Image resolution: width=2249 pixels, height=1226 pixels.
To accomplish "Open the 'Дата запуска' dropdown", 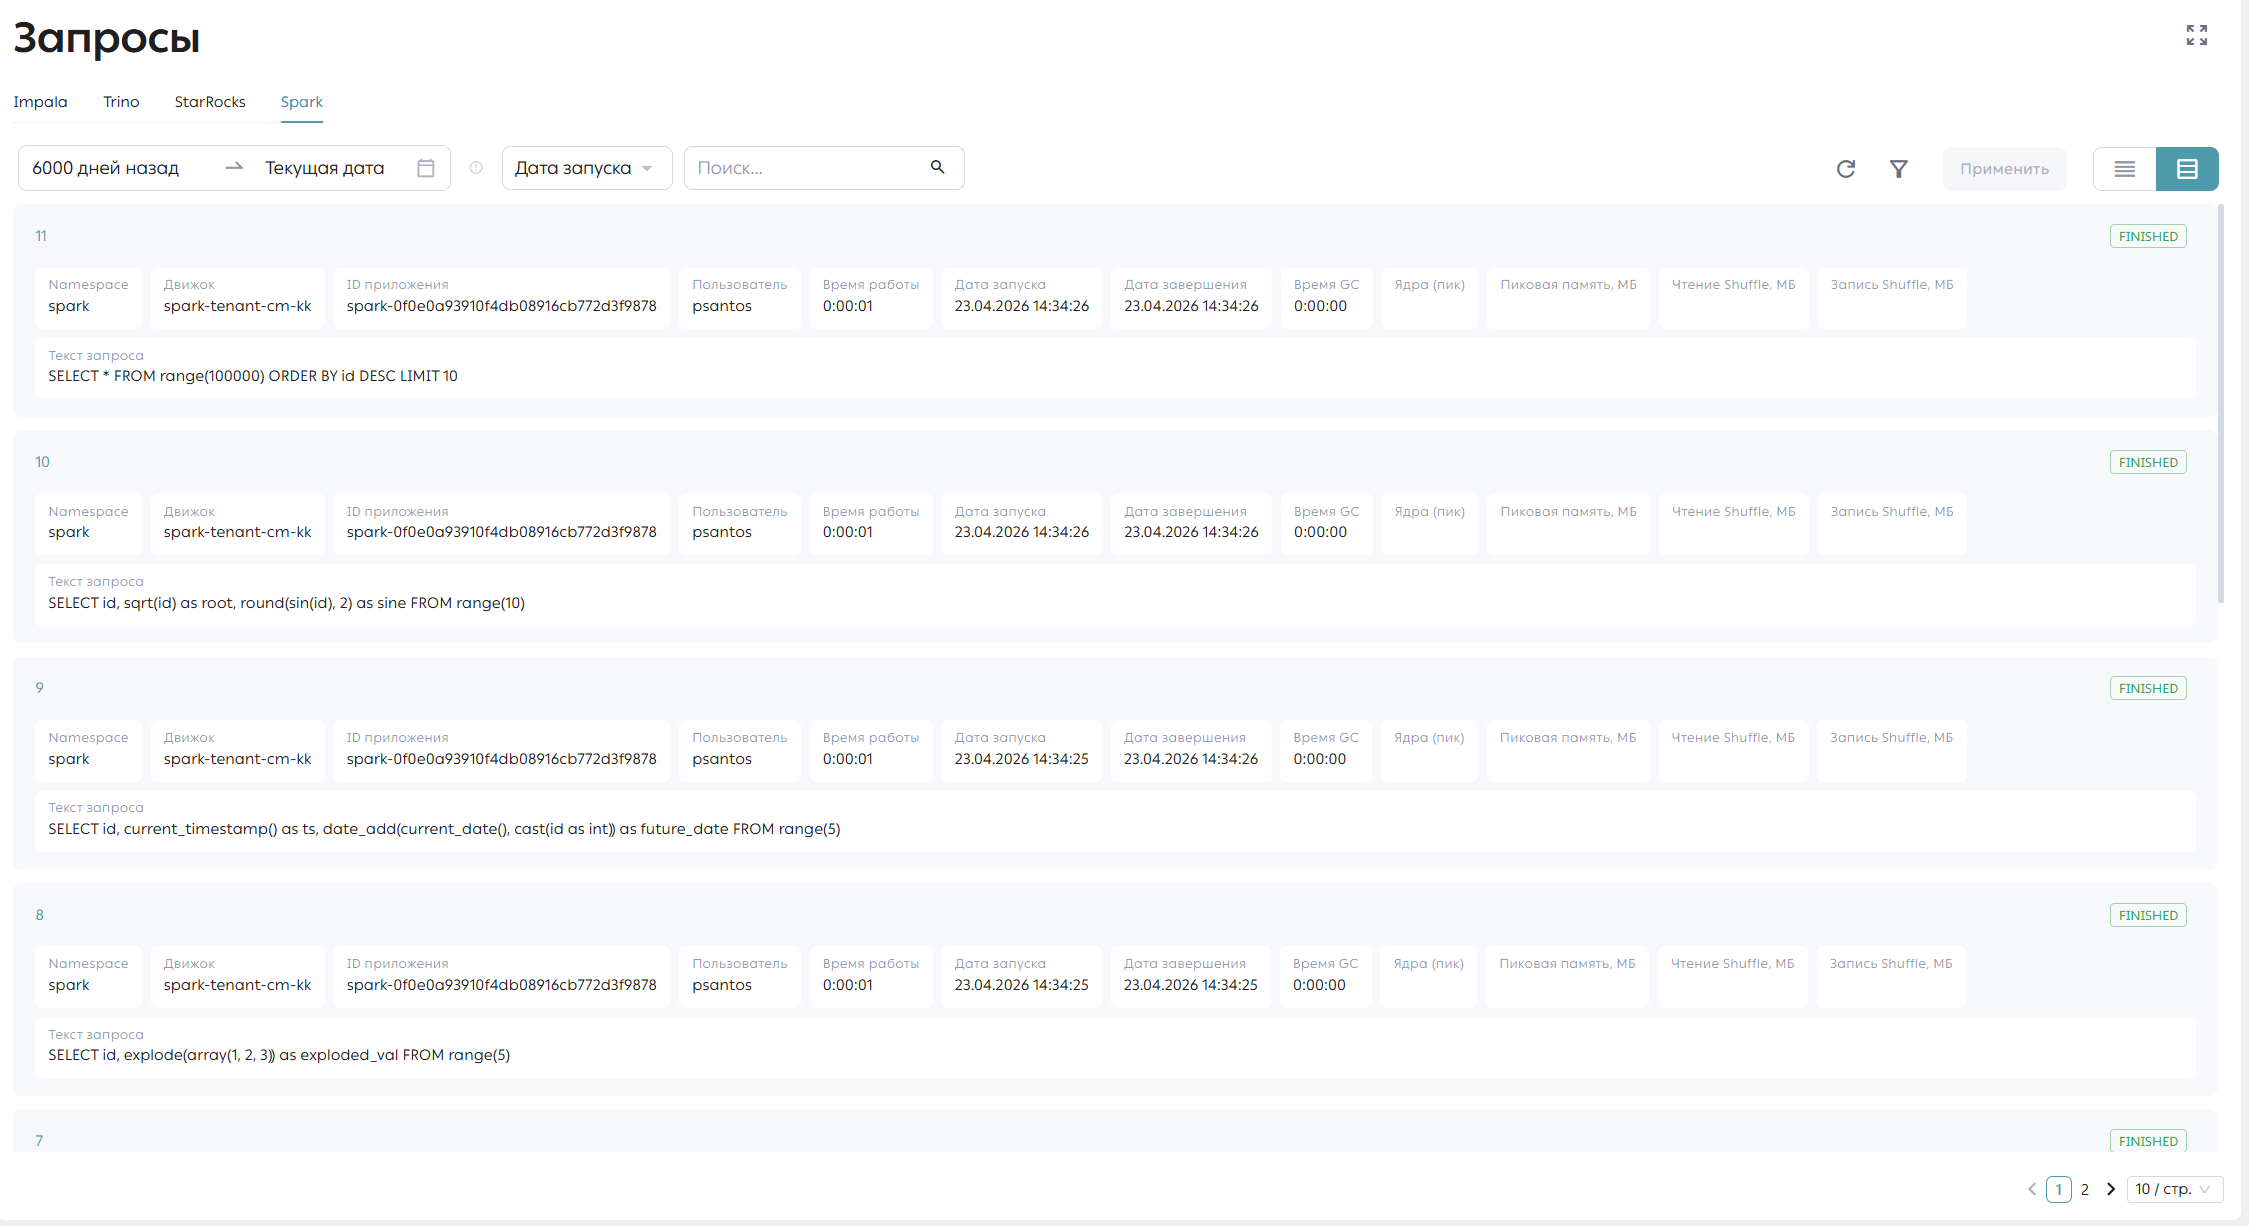I will [x=587, y=168].
